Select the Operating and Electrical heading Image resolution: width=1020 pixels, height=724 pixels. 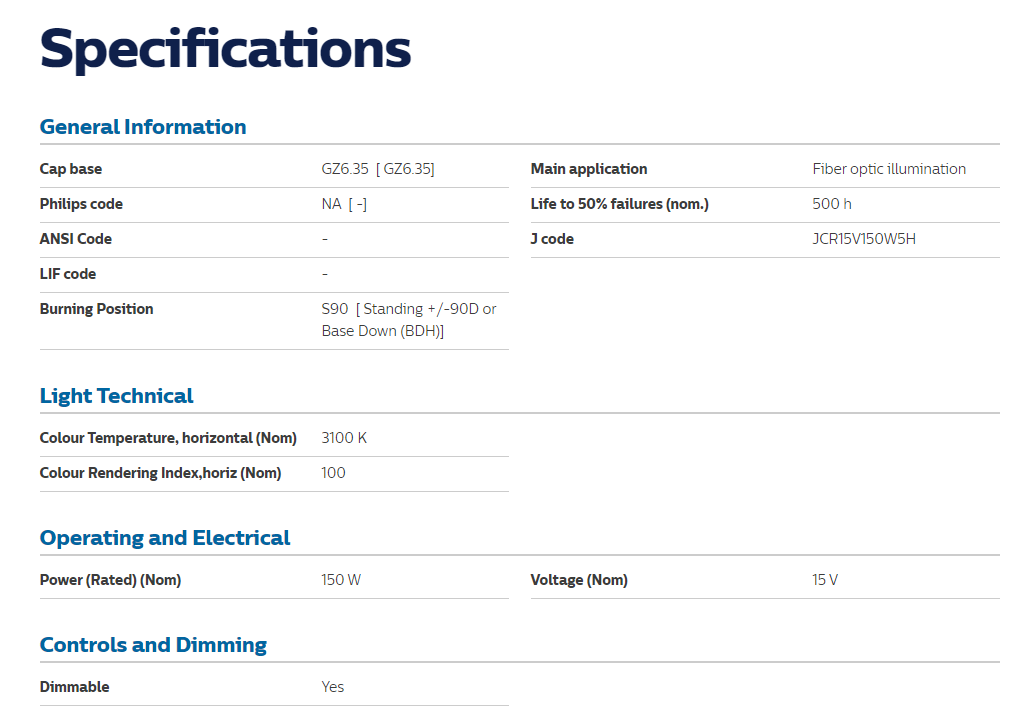click(x=165, y=538)
